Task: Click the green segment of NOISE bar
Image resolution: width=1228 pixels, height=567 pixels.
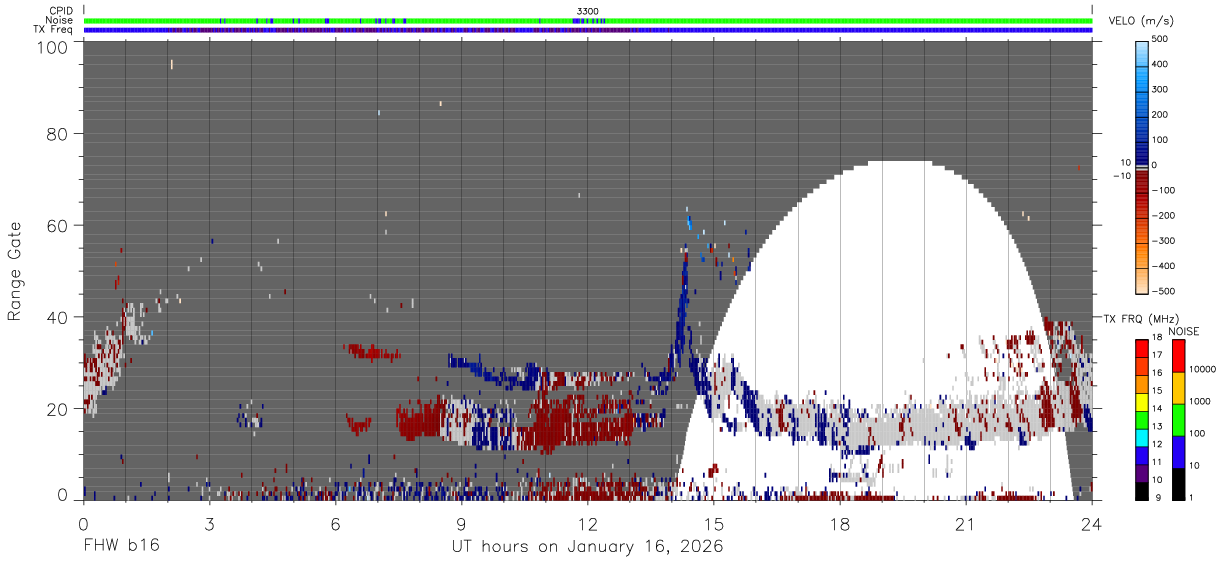Action: [1178, 420]
